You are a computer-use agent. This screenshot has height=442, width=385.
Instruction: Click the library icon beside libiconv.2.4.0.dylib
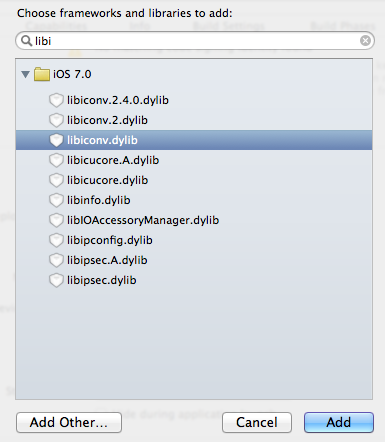point(56,100)
